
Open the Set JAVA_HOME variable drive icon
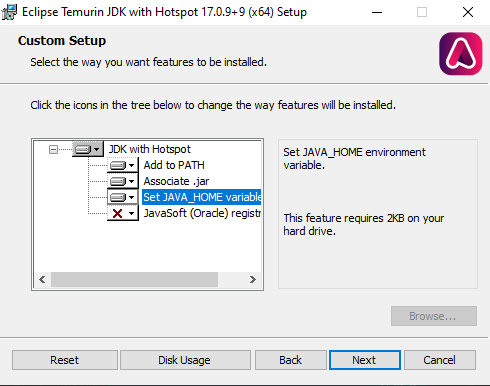(x=122, y=197)
